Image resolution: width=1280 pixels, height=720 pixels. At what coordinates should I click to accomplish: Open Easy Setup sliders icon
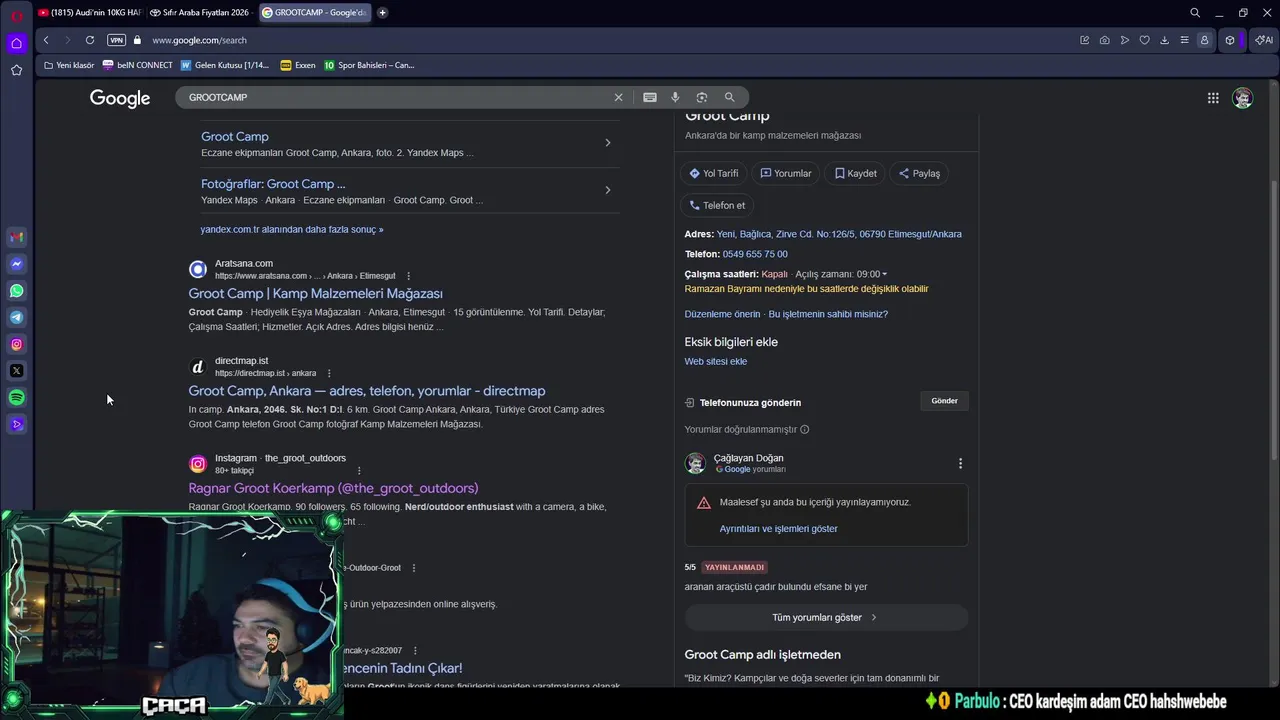click(x=1184, y=40)
